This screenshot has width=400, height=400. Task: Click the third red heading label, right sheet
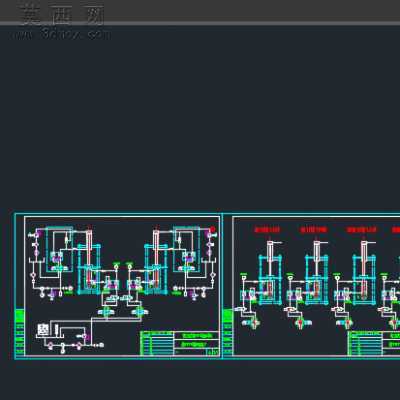(361, 230)
